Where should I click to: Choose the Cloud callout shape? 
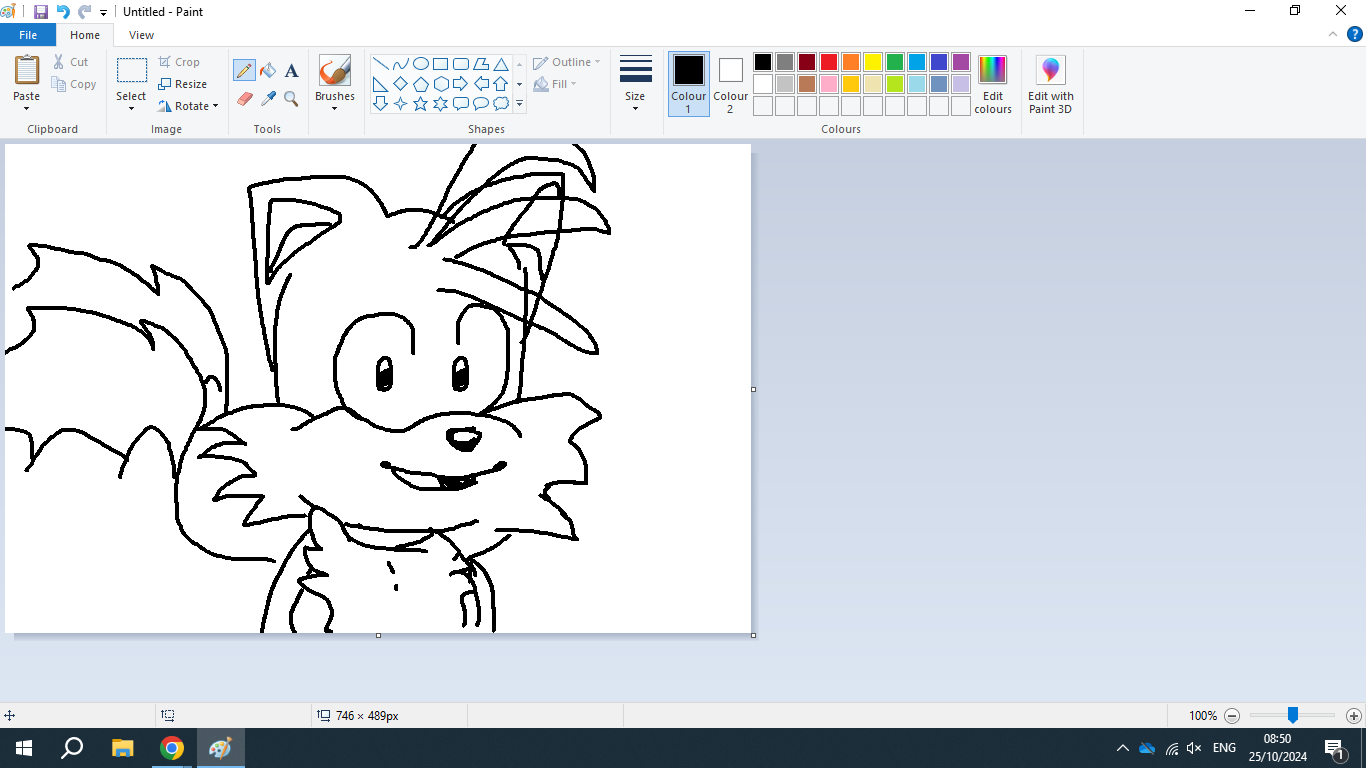[x=501, y=103]
